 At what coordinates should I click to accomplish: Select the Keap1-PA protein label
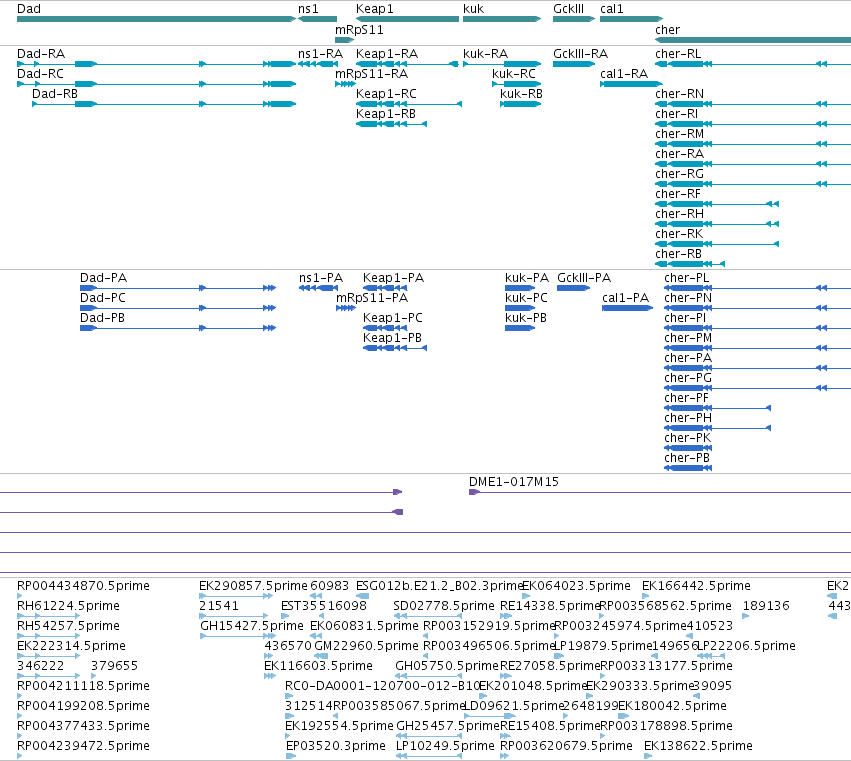click(393, 278)
